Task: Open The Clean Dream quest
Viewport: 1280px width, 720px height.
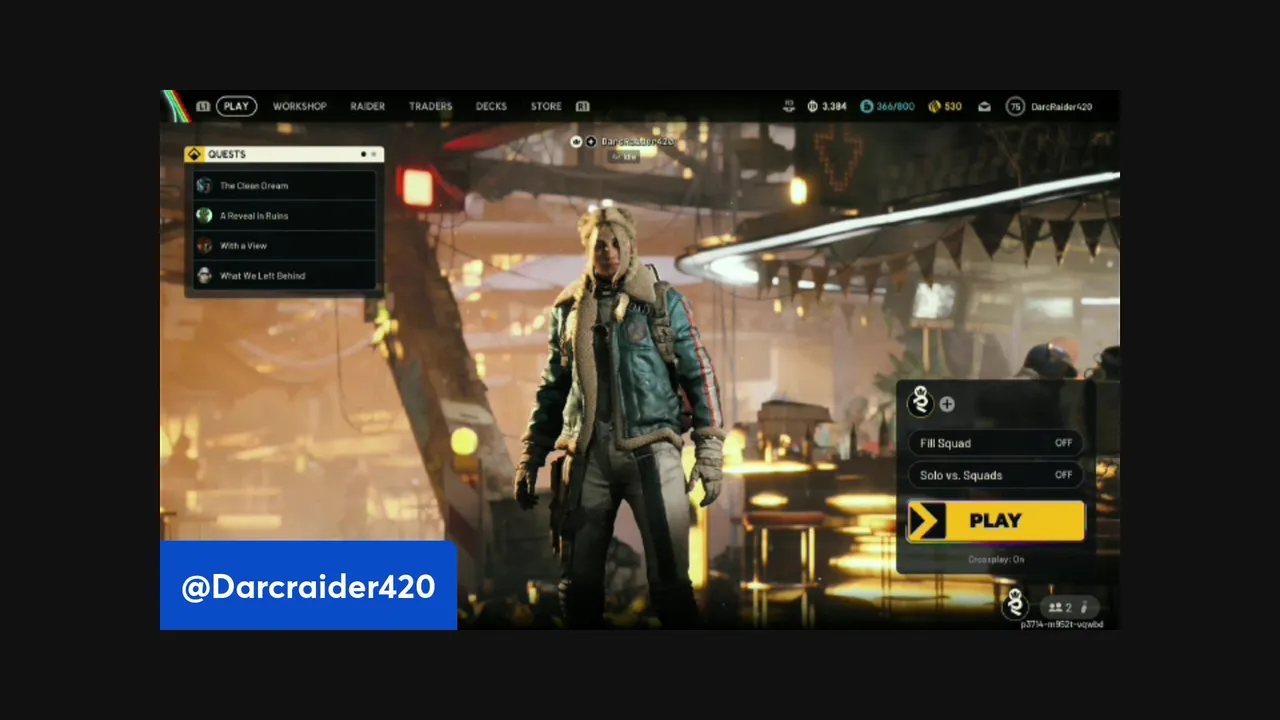Action: [285, 186]
